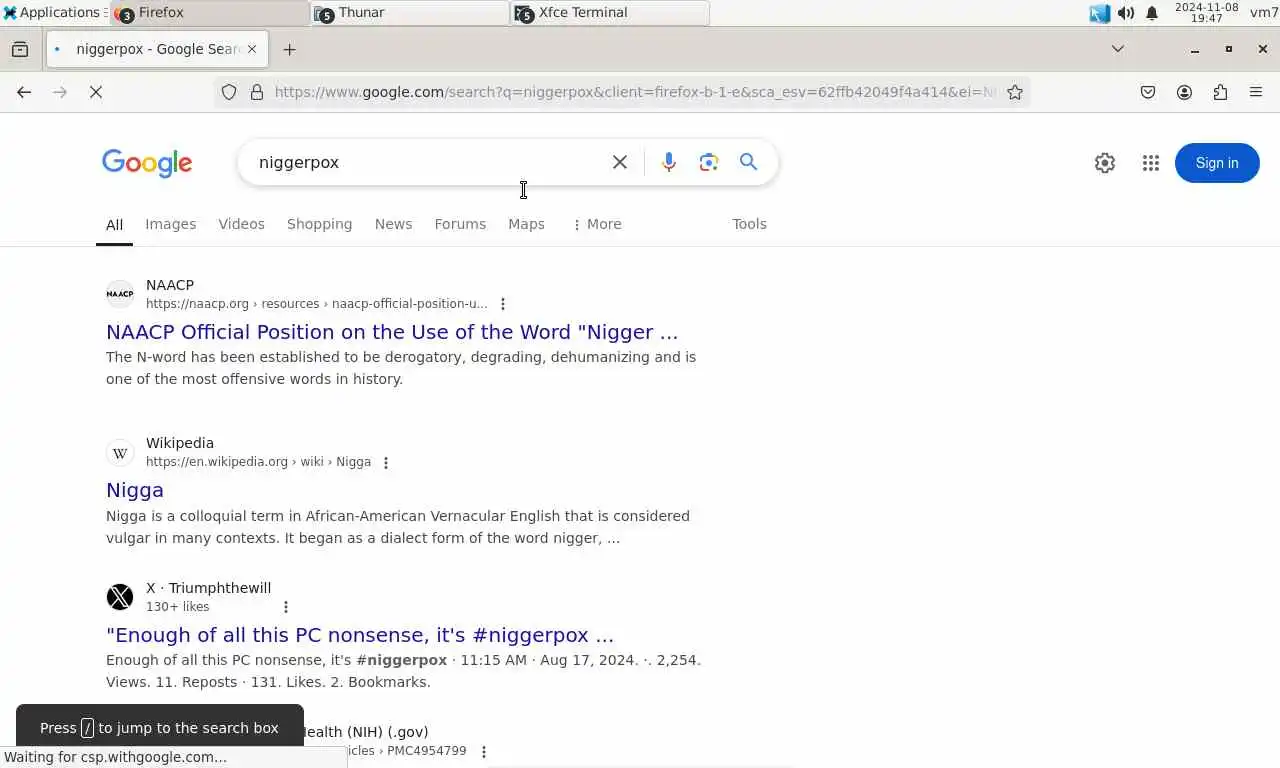Expand the list all tabs chevron
1280x768 pixels.
pos(1118,49)
